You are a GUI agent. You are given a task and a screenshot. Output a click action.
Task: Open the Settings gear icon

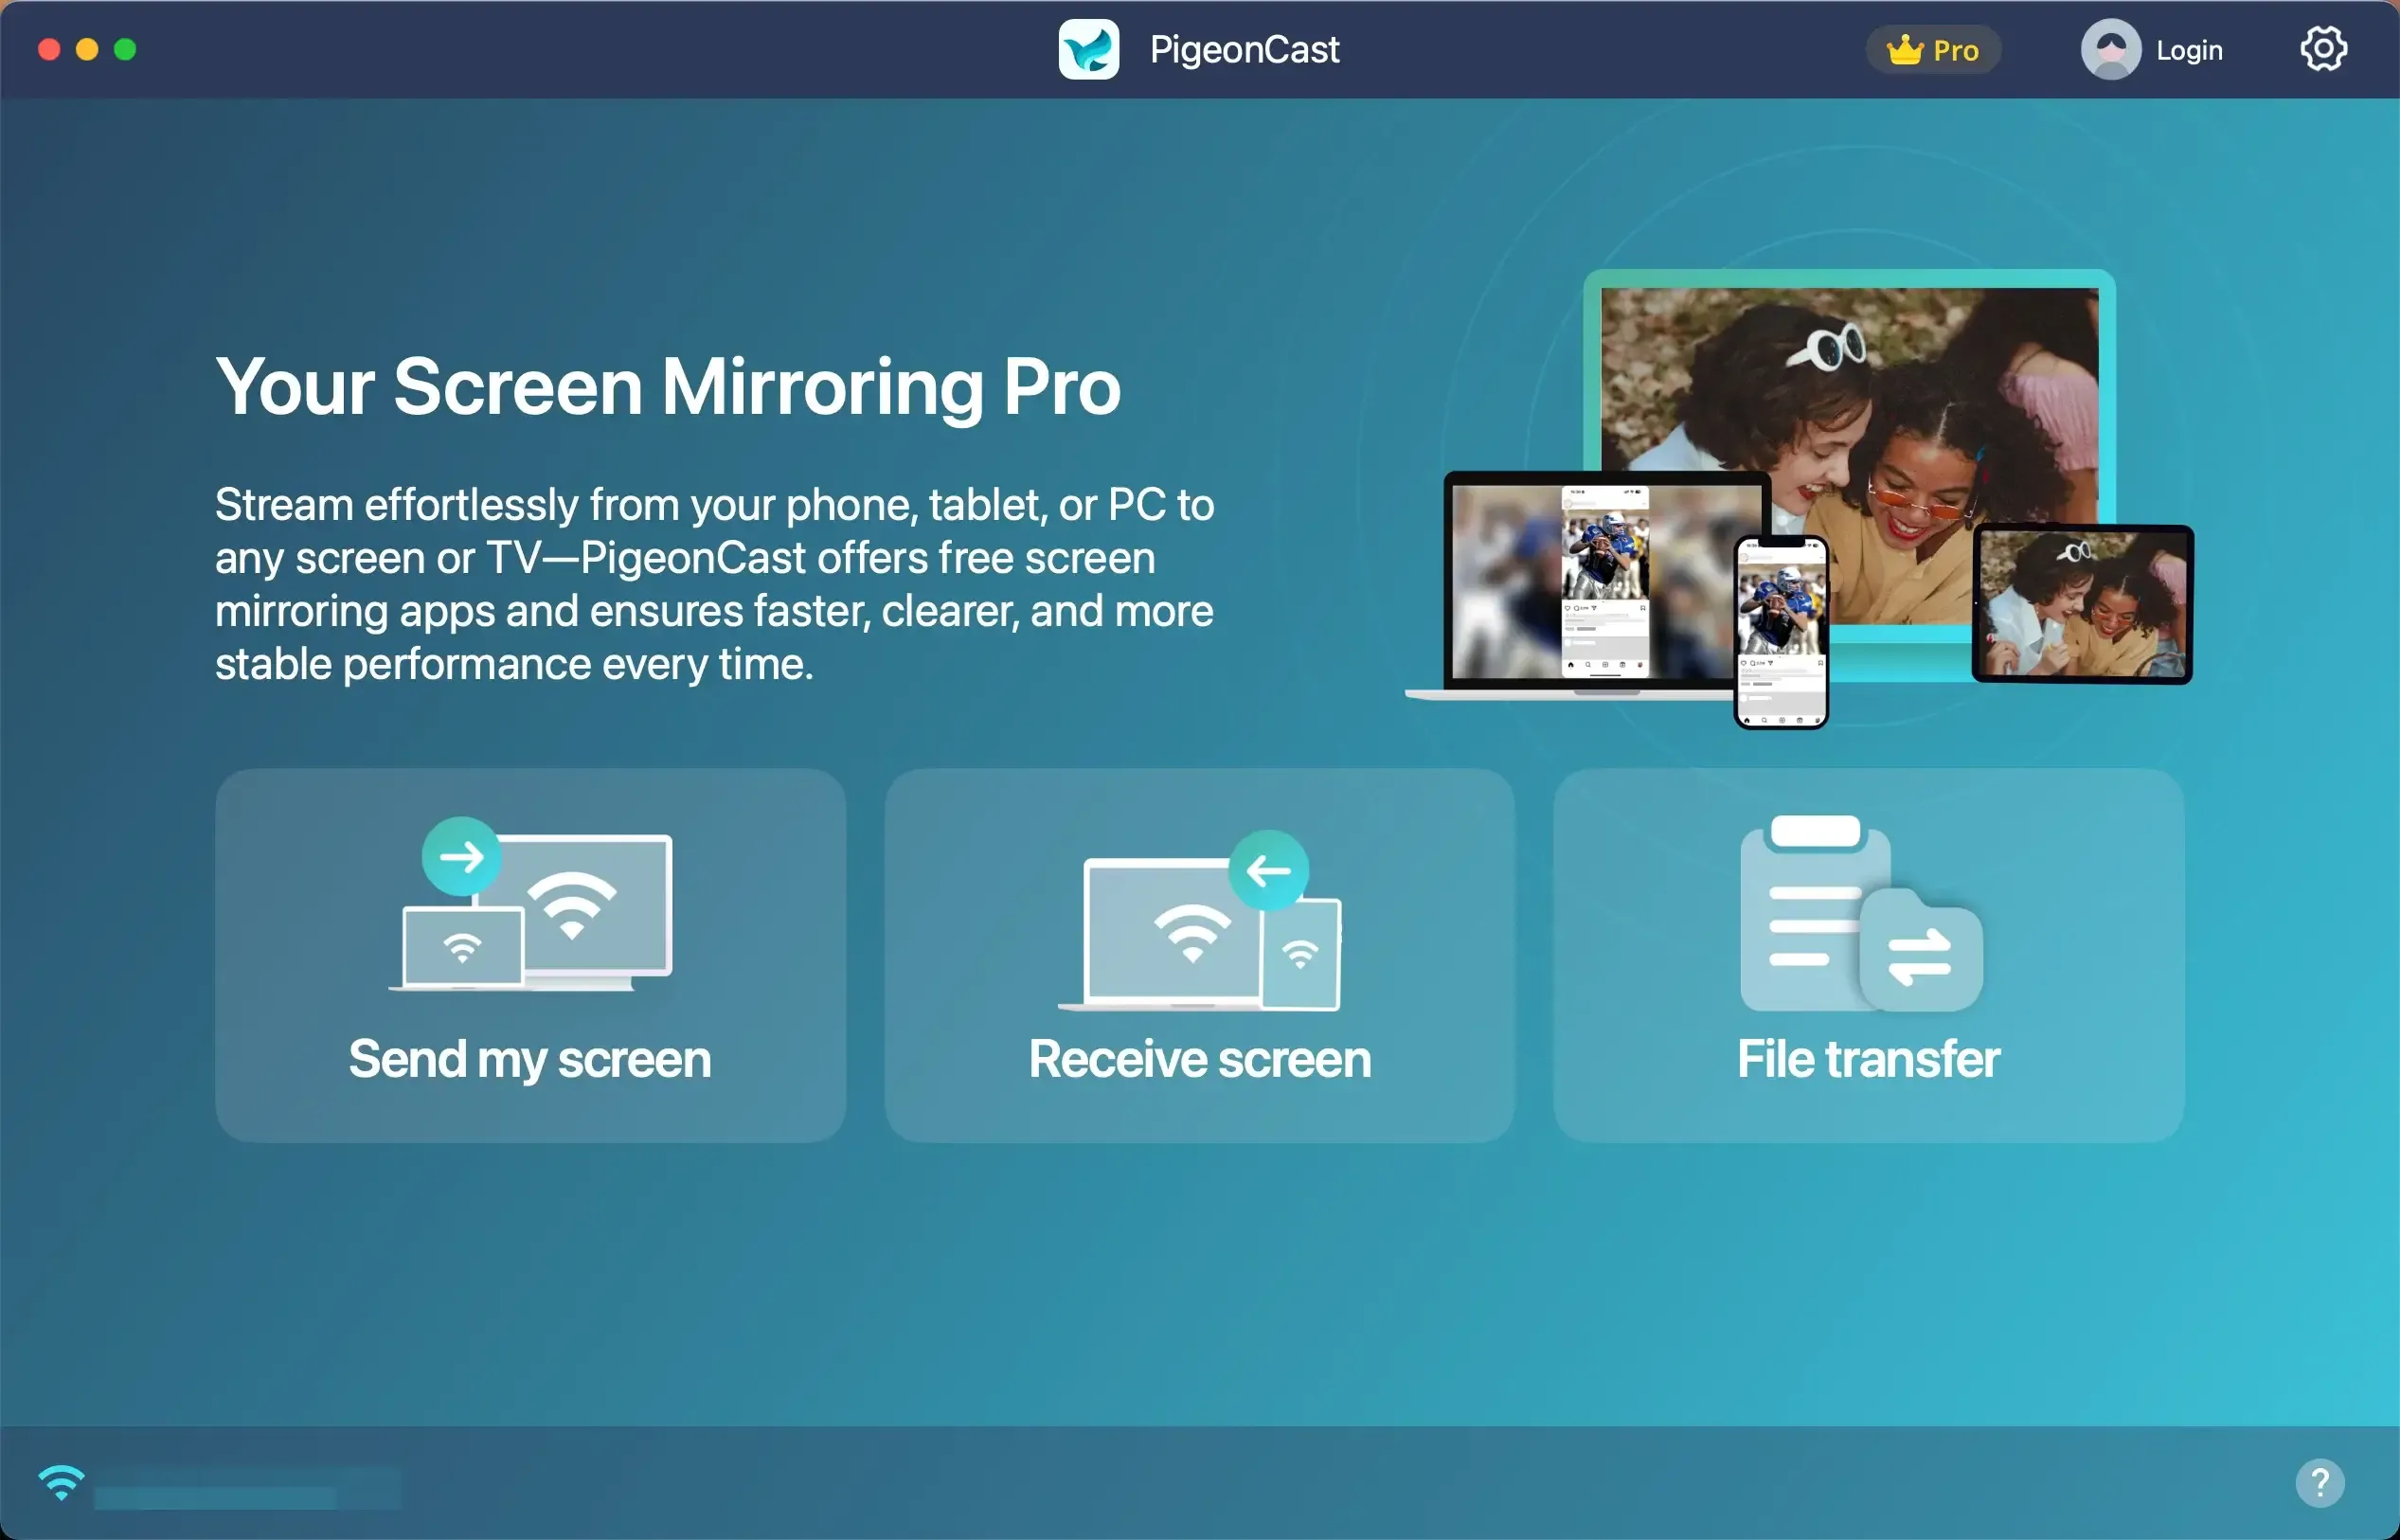(x=2323, y=49)
